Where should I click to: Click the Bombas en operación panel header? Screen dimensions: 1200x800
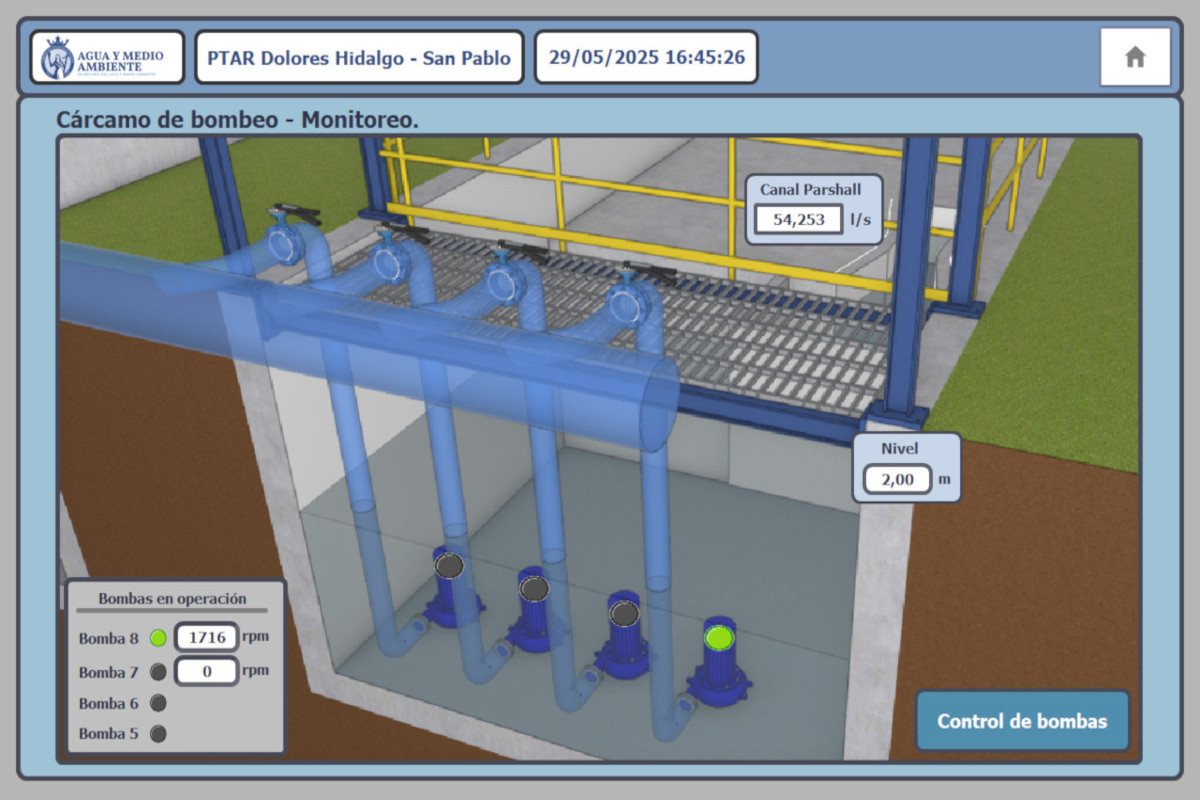[x=172, y=599]
